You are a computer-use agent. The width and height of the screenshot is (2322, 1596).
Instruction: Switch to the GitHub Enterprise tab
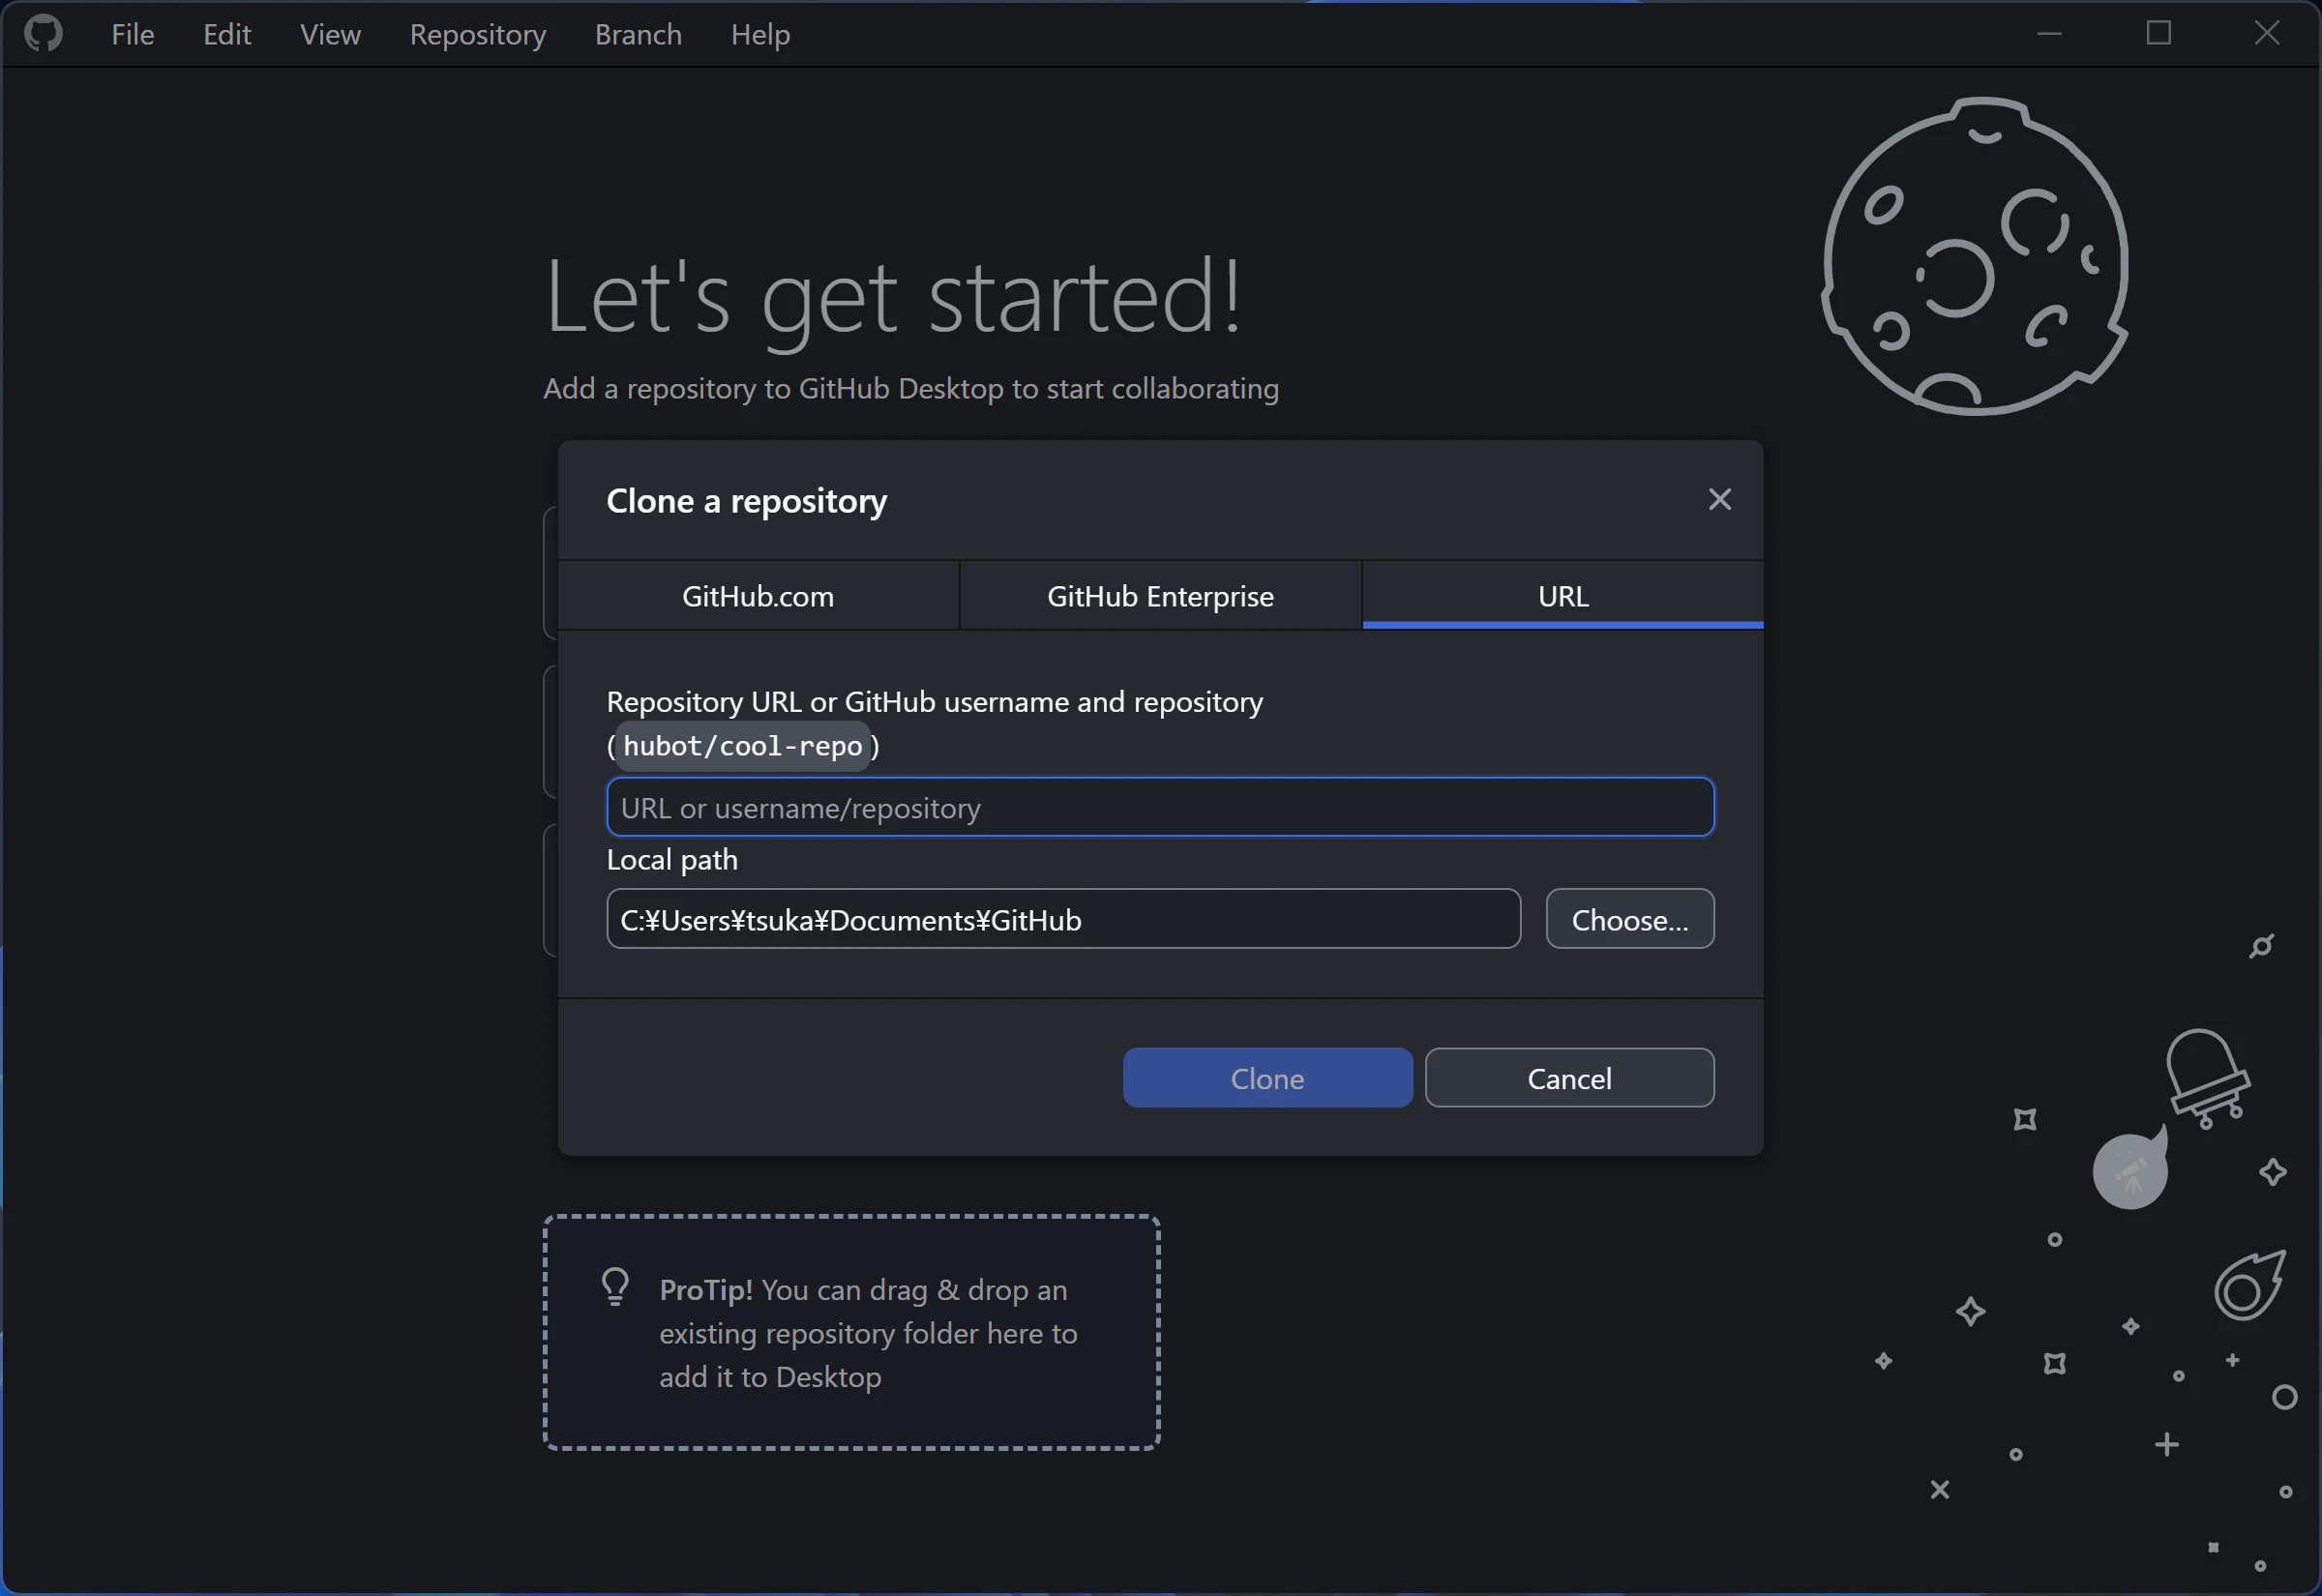pyautogui.click(x=1160, y=596)
